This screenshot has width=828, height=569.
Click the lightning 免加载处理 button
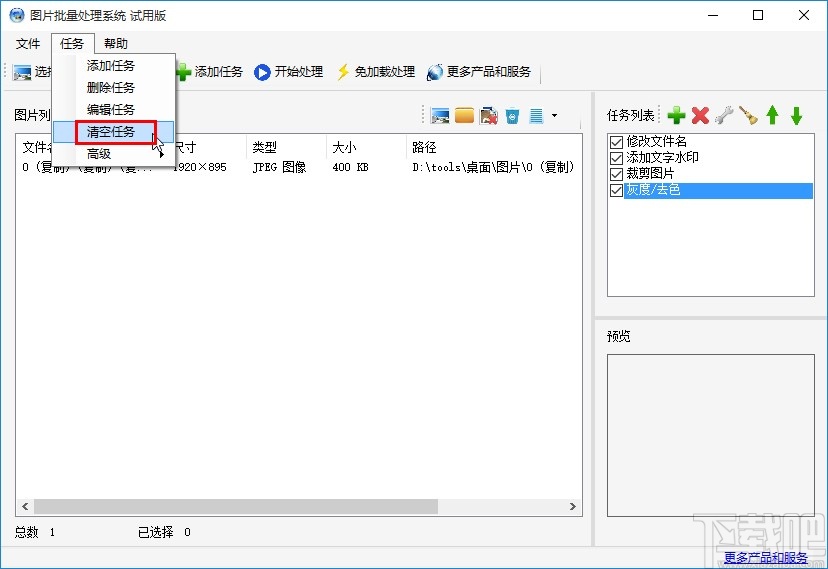[375, 72]
